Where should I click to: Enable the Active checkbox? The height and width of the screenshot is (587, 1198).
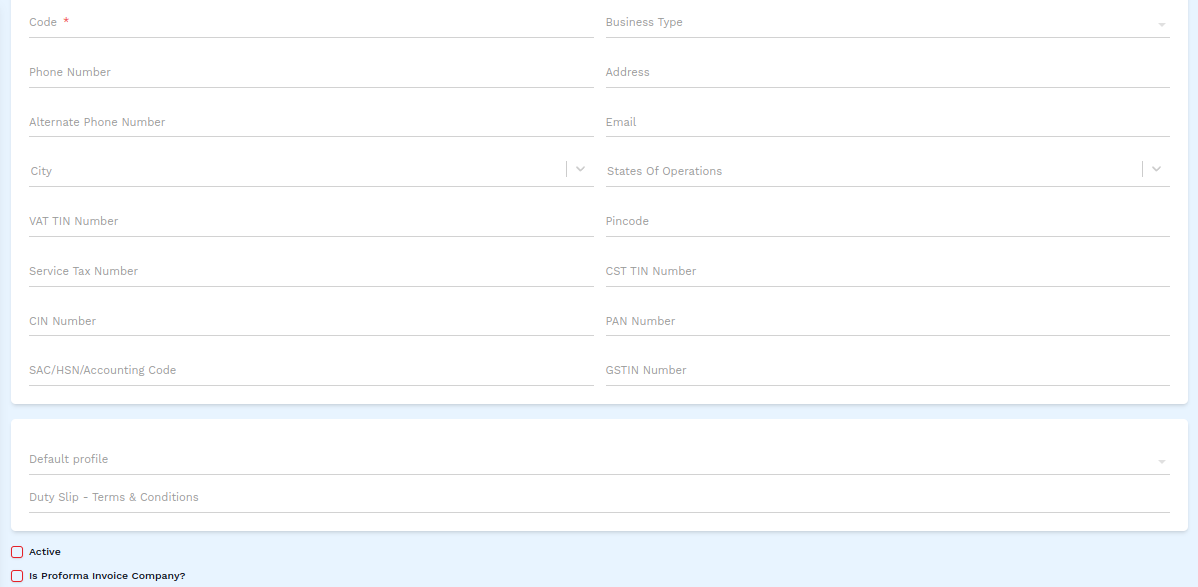(x=17, y=552)
